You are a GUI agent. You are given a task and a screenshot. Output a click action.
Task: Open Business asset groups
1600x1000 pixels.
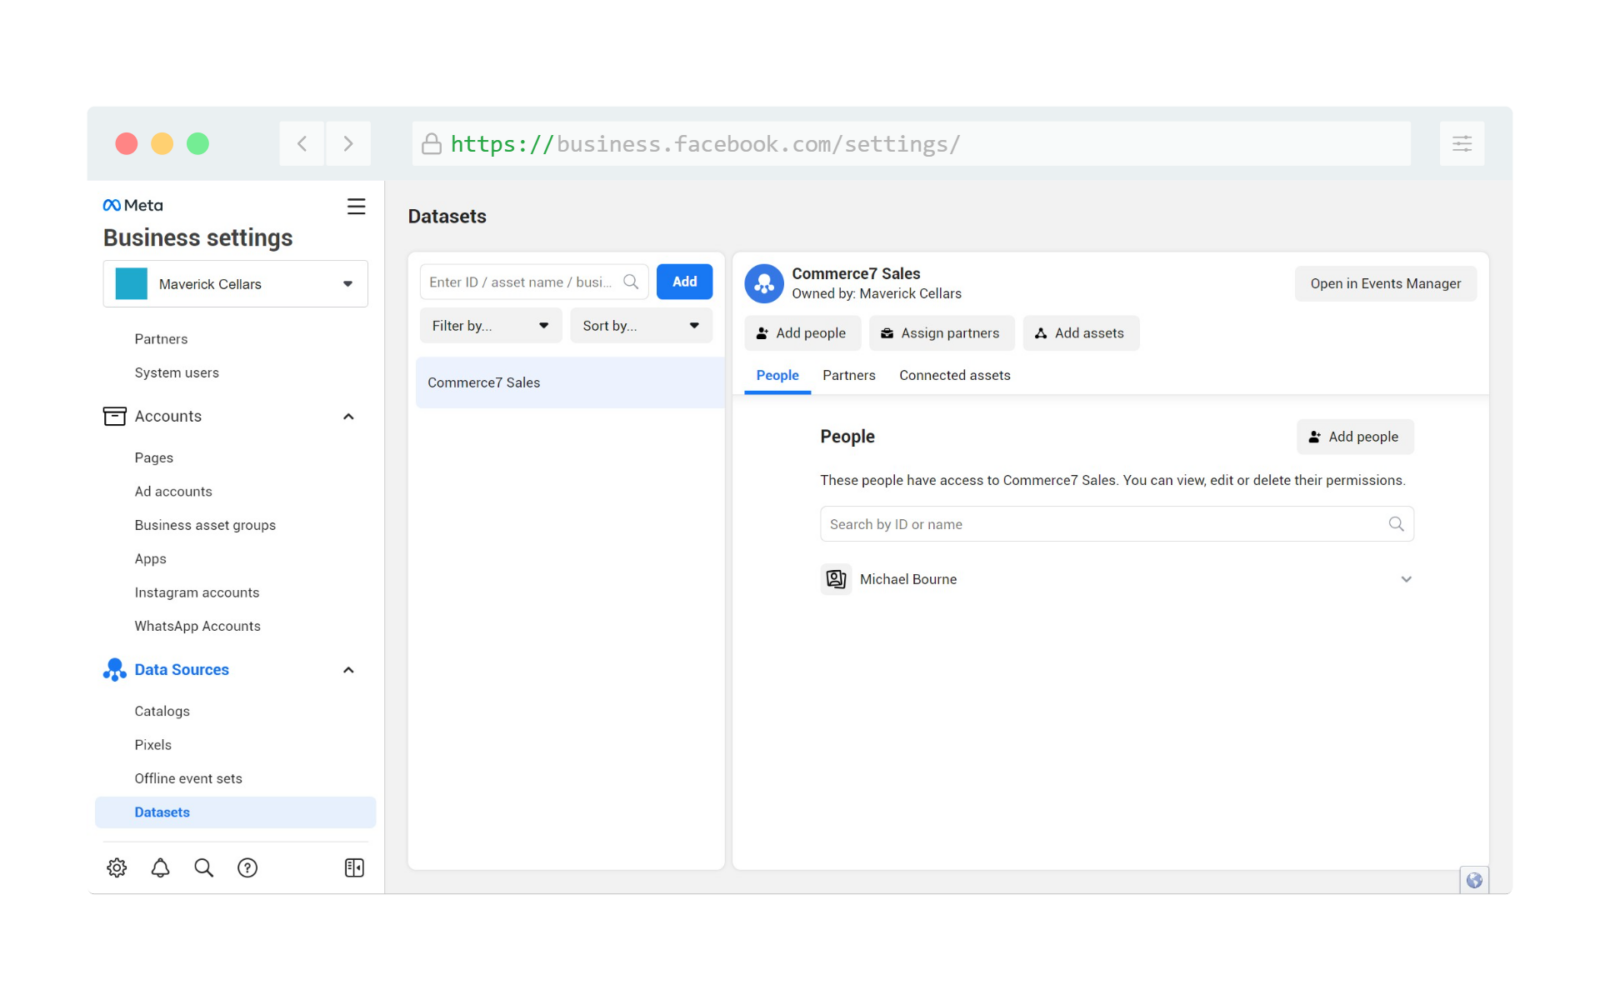point(205,525)
